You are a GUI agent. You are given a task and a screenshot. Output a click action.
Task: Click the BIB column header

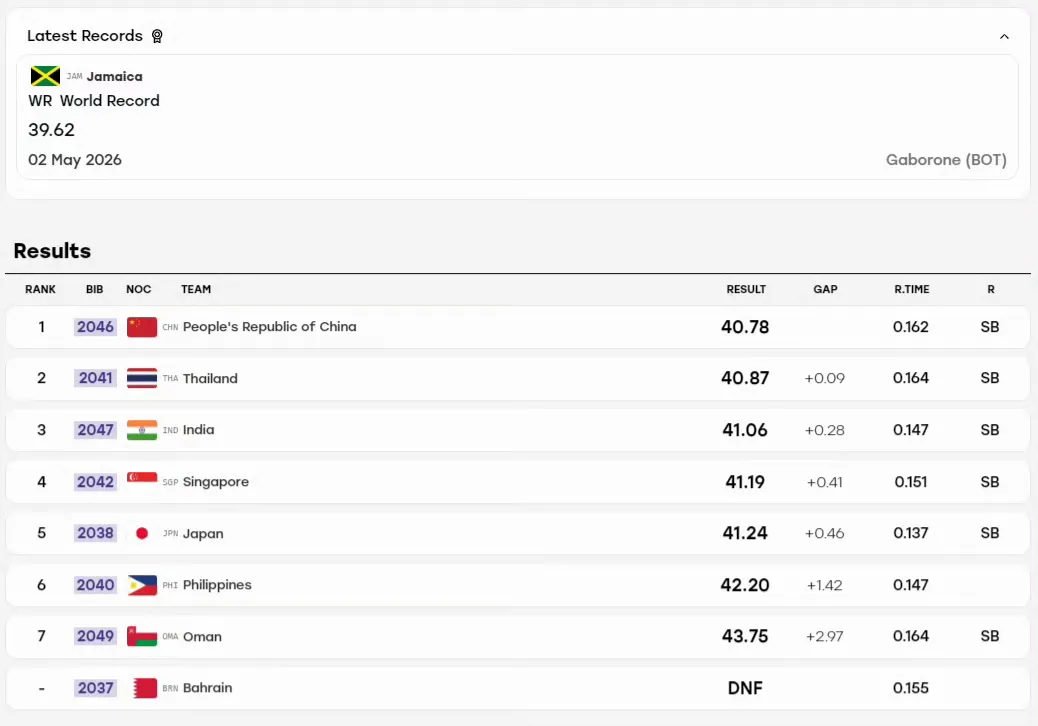click(95, 289)
